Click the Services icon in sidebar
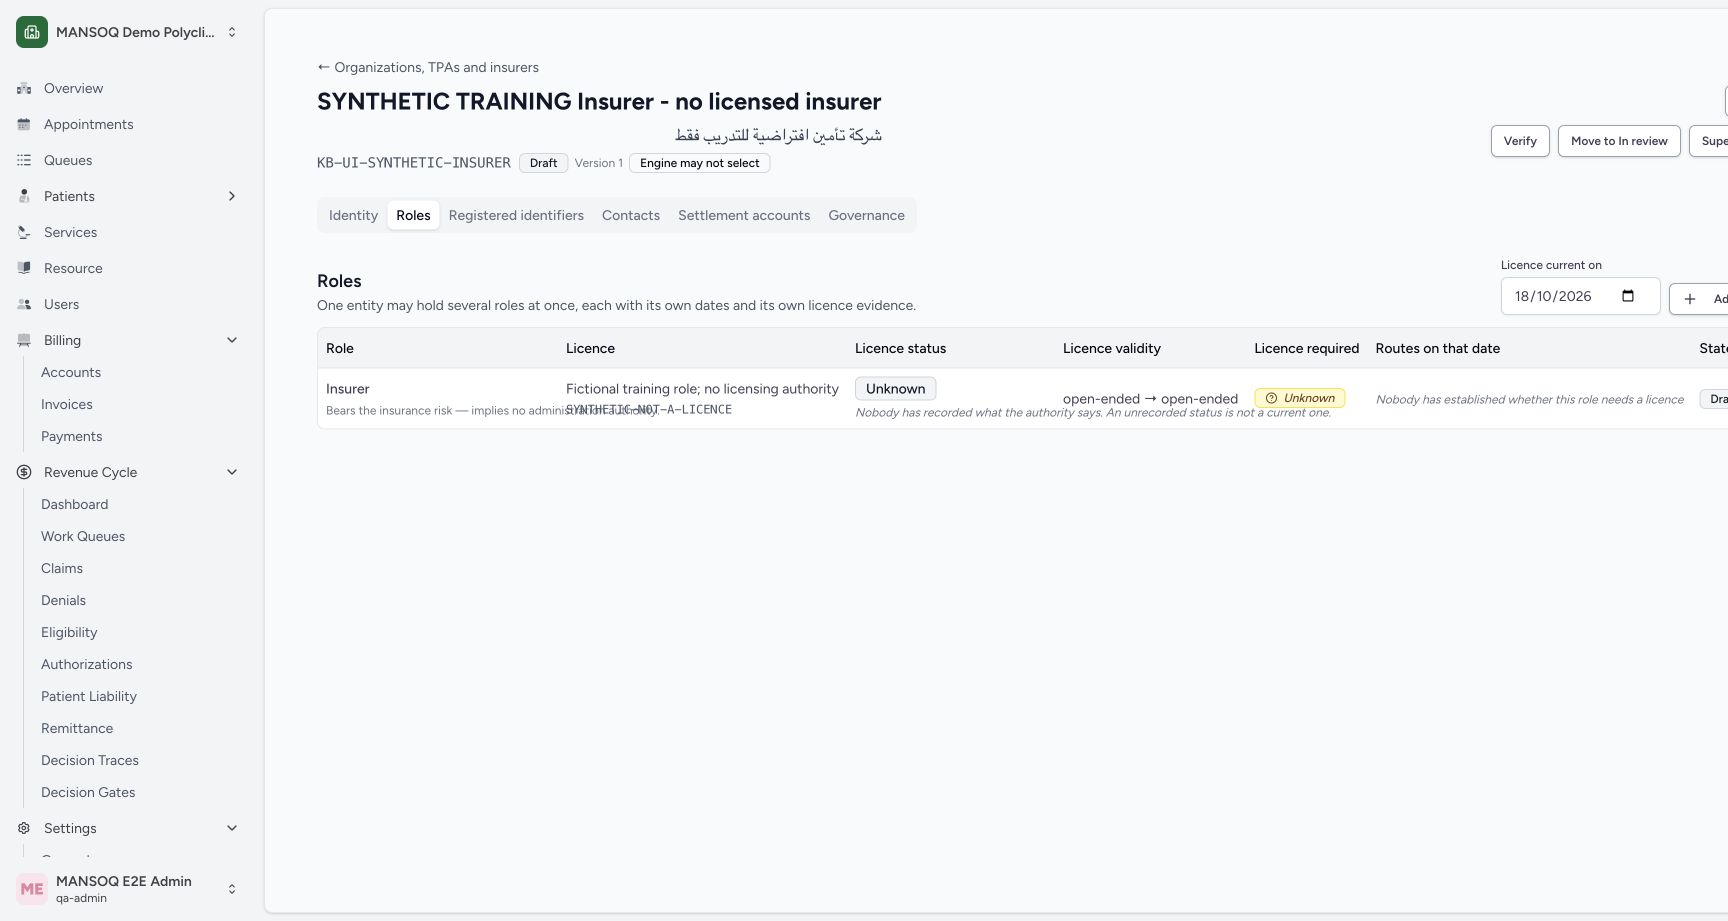 [24, 233]
